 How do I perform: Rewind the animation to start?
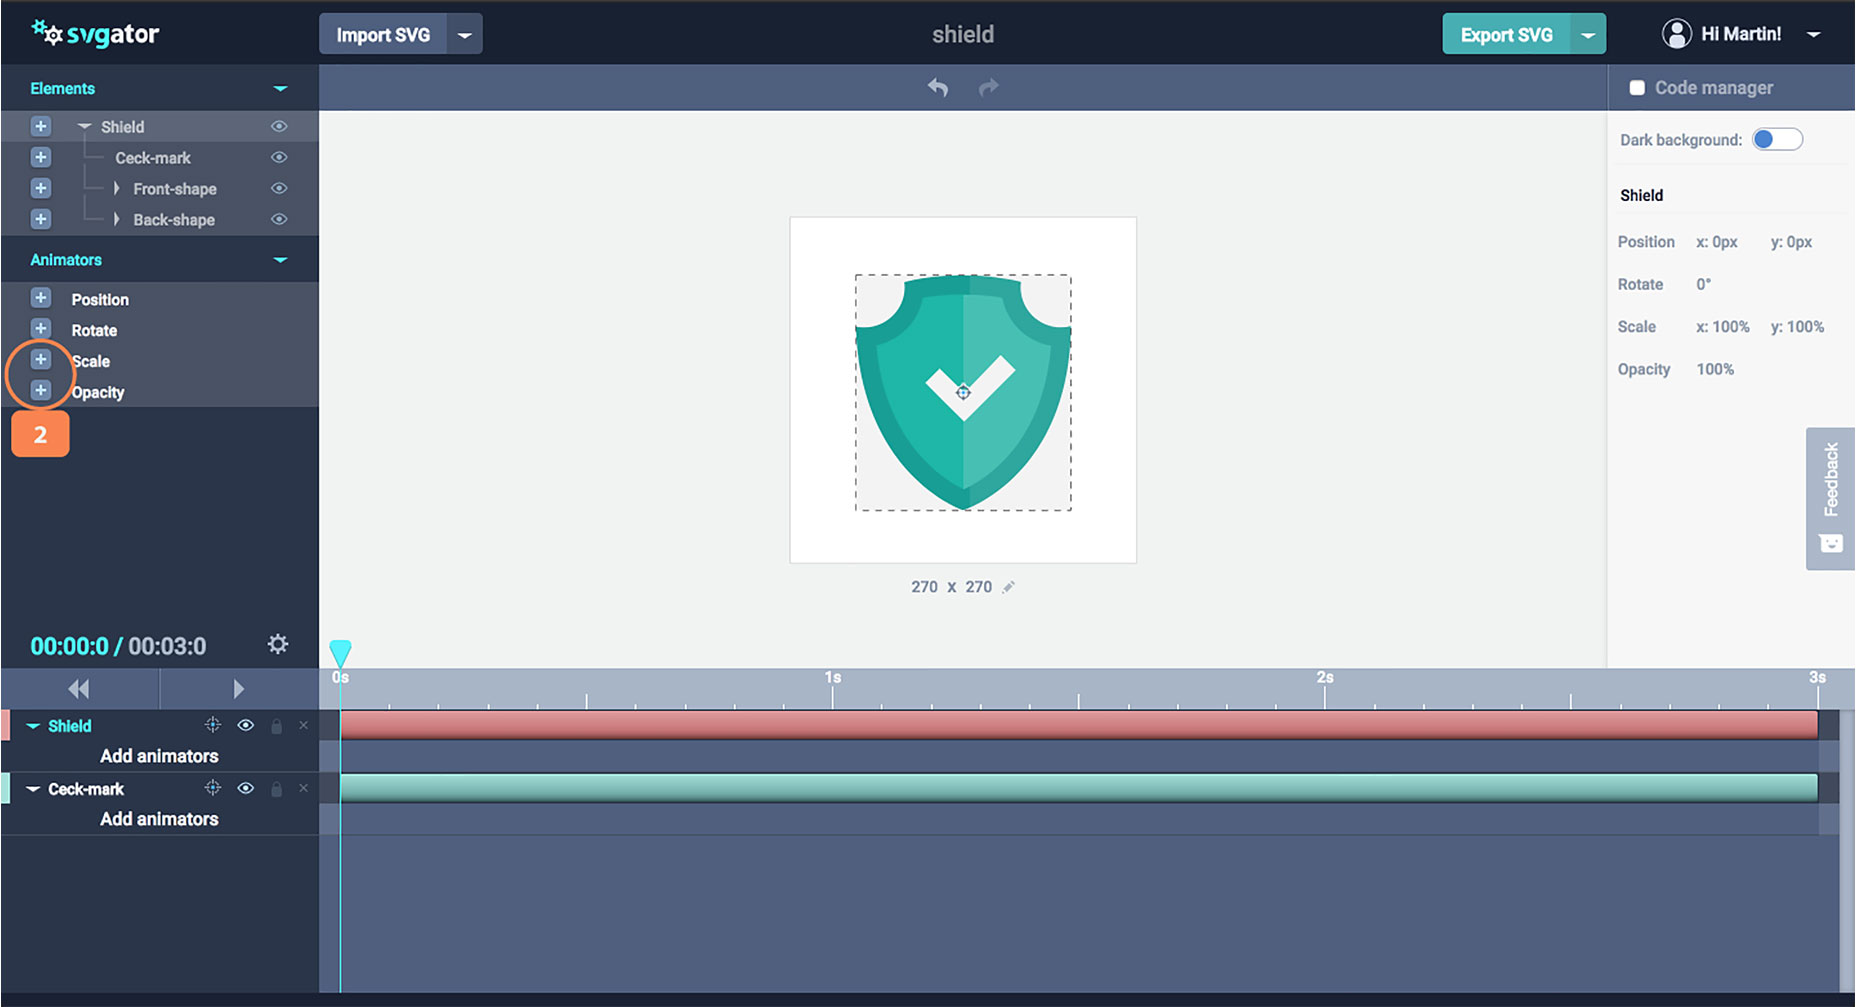point(79,689)
